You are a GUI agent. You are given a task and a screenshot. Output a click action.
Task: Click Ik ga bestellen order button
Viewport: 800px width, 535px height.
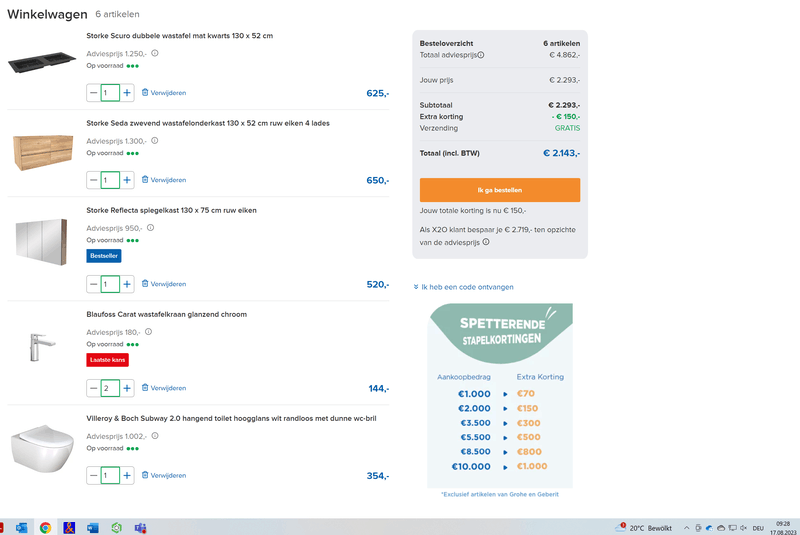[499, 190]
